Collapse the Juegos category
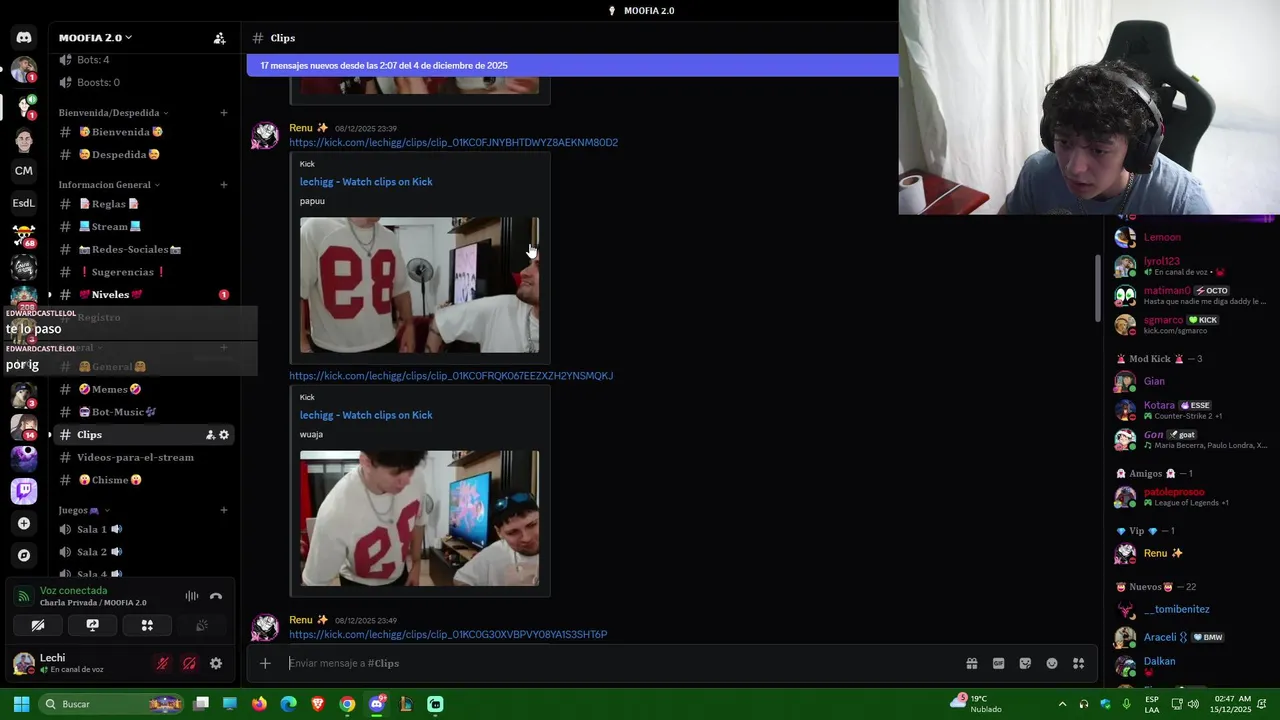1280x720 pixels. pos(84,510)
